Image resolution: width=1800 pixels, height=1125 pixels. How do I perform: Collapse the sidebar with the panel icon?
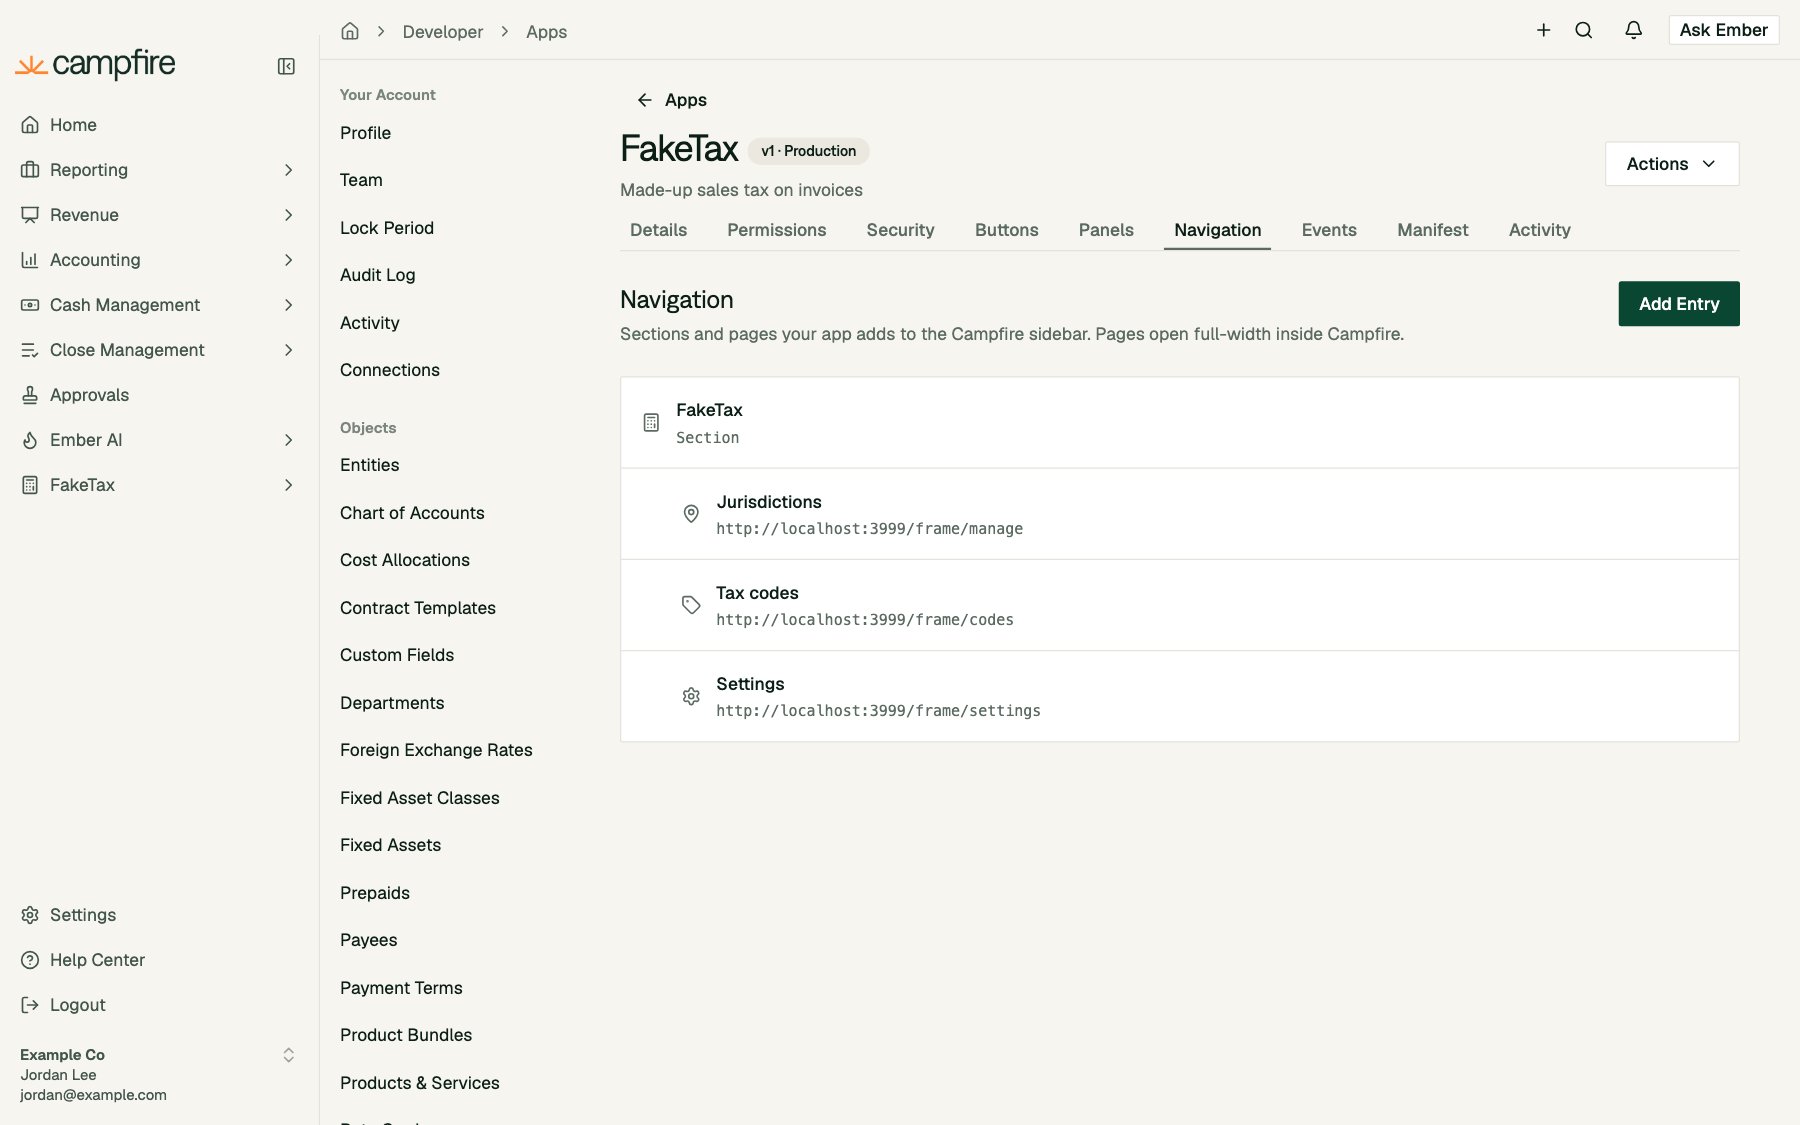(286, 66)
